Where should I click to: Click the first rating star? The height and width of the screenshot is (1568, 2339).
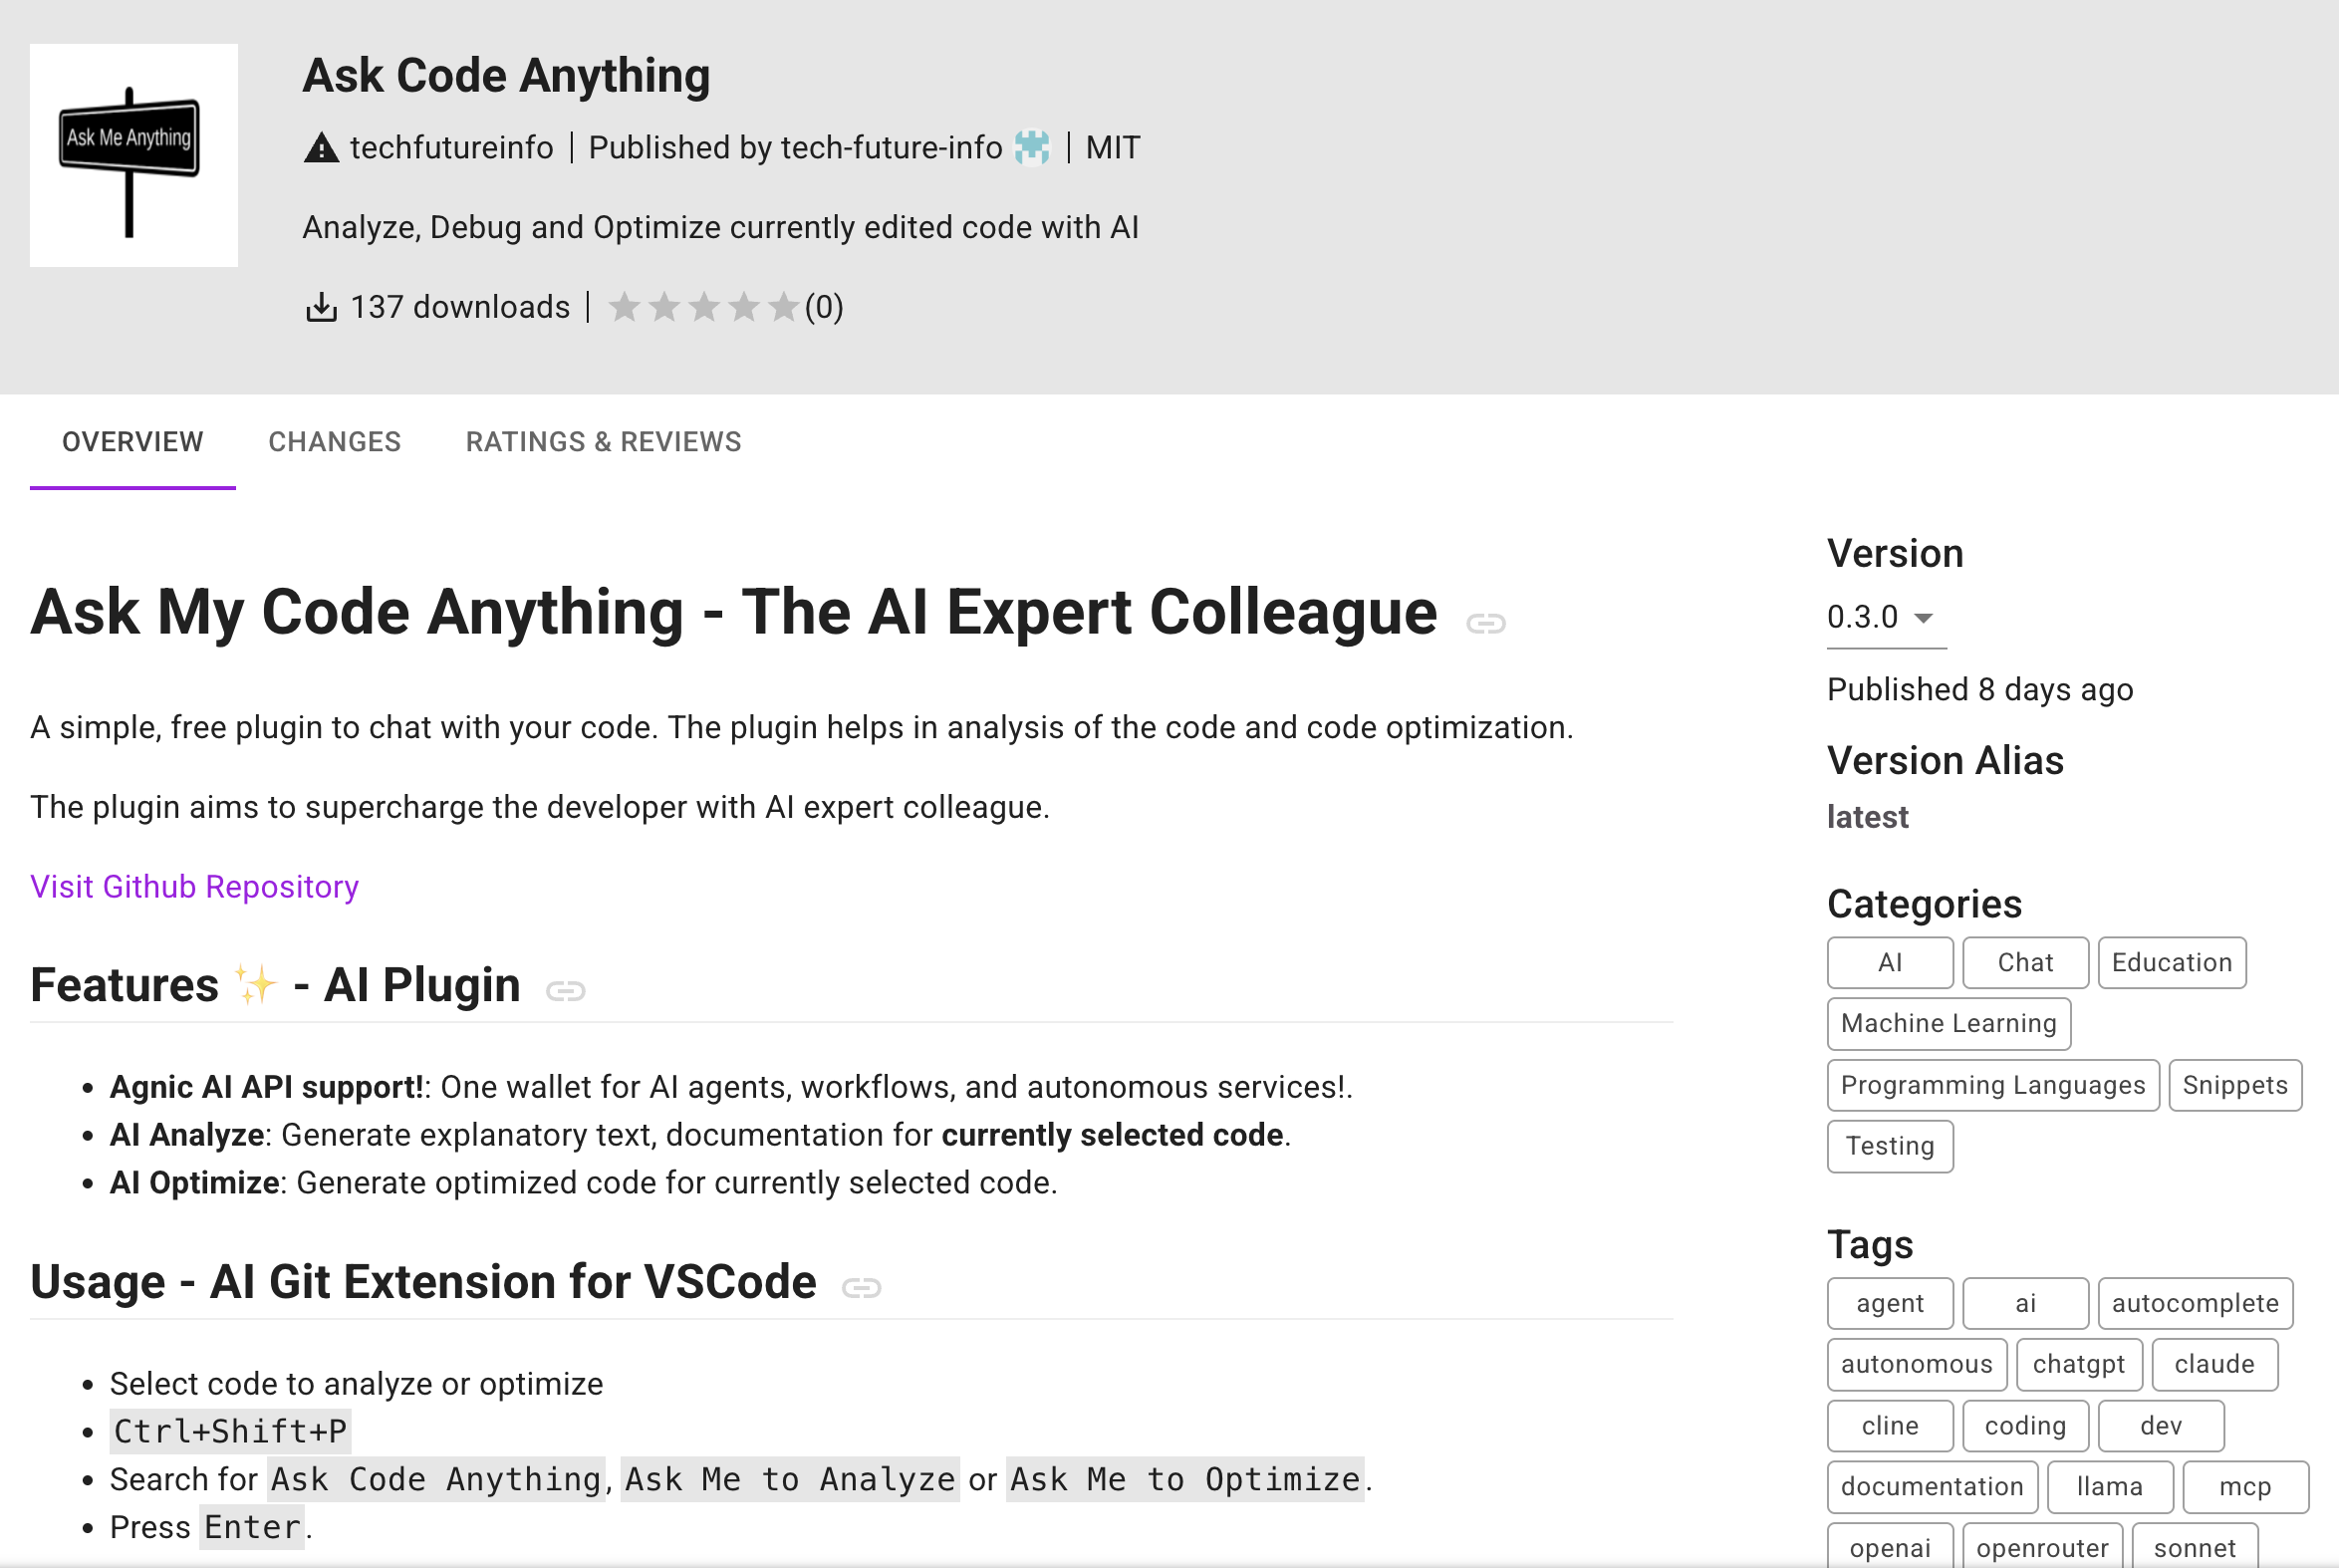pos(626,307)
